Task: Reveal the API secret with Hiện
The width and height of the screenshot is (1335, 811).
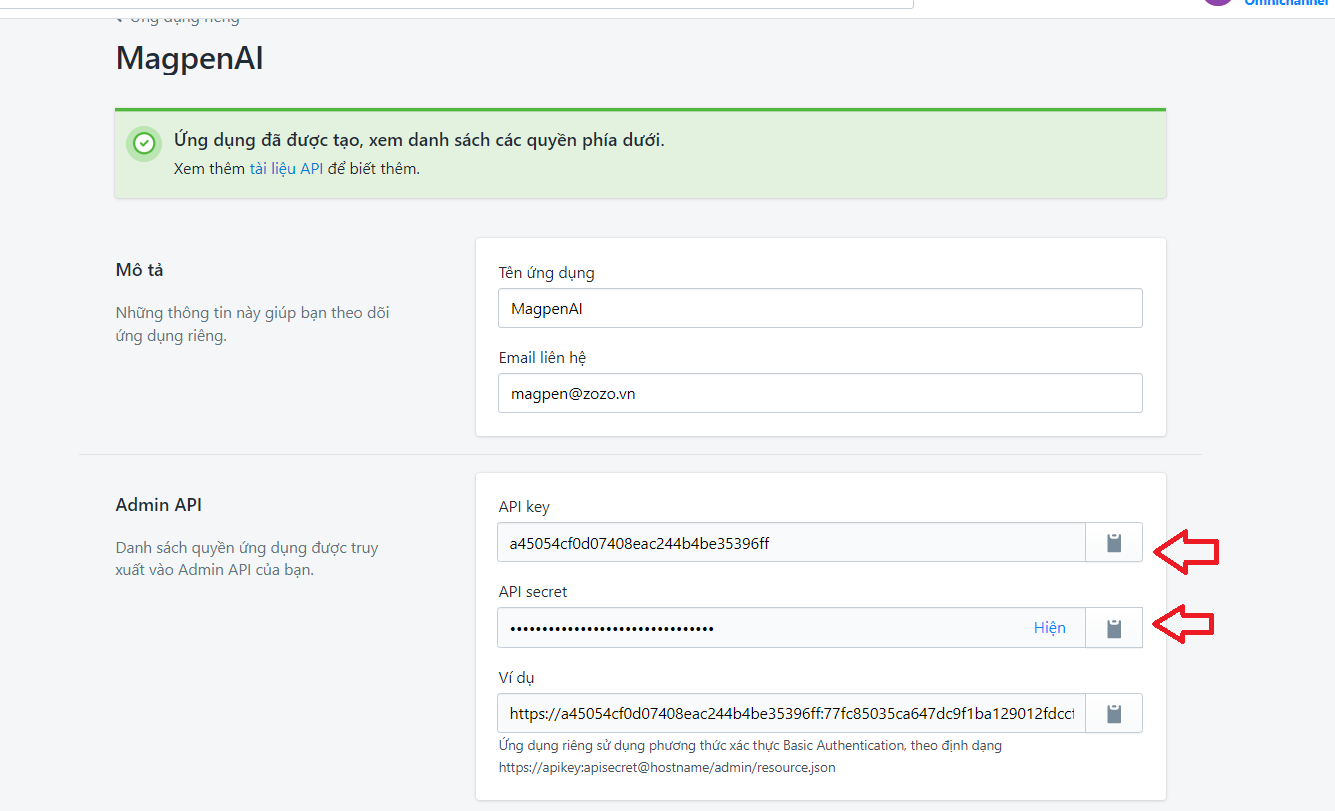Action: (1050, 628)
